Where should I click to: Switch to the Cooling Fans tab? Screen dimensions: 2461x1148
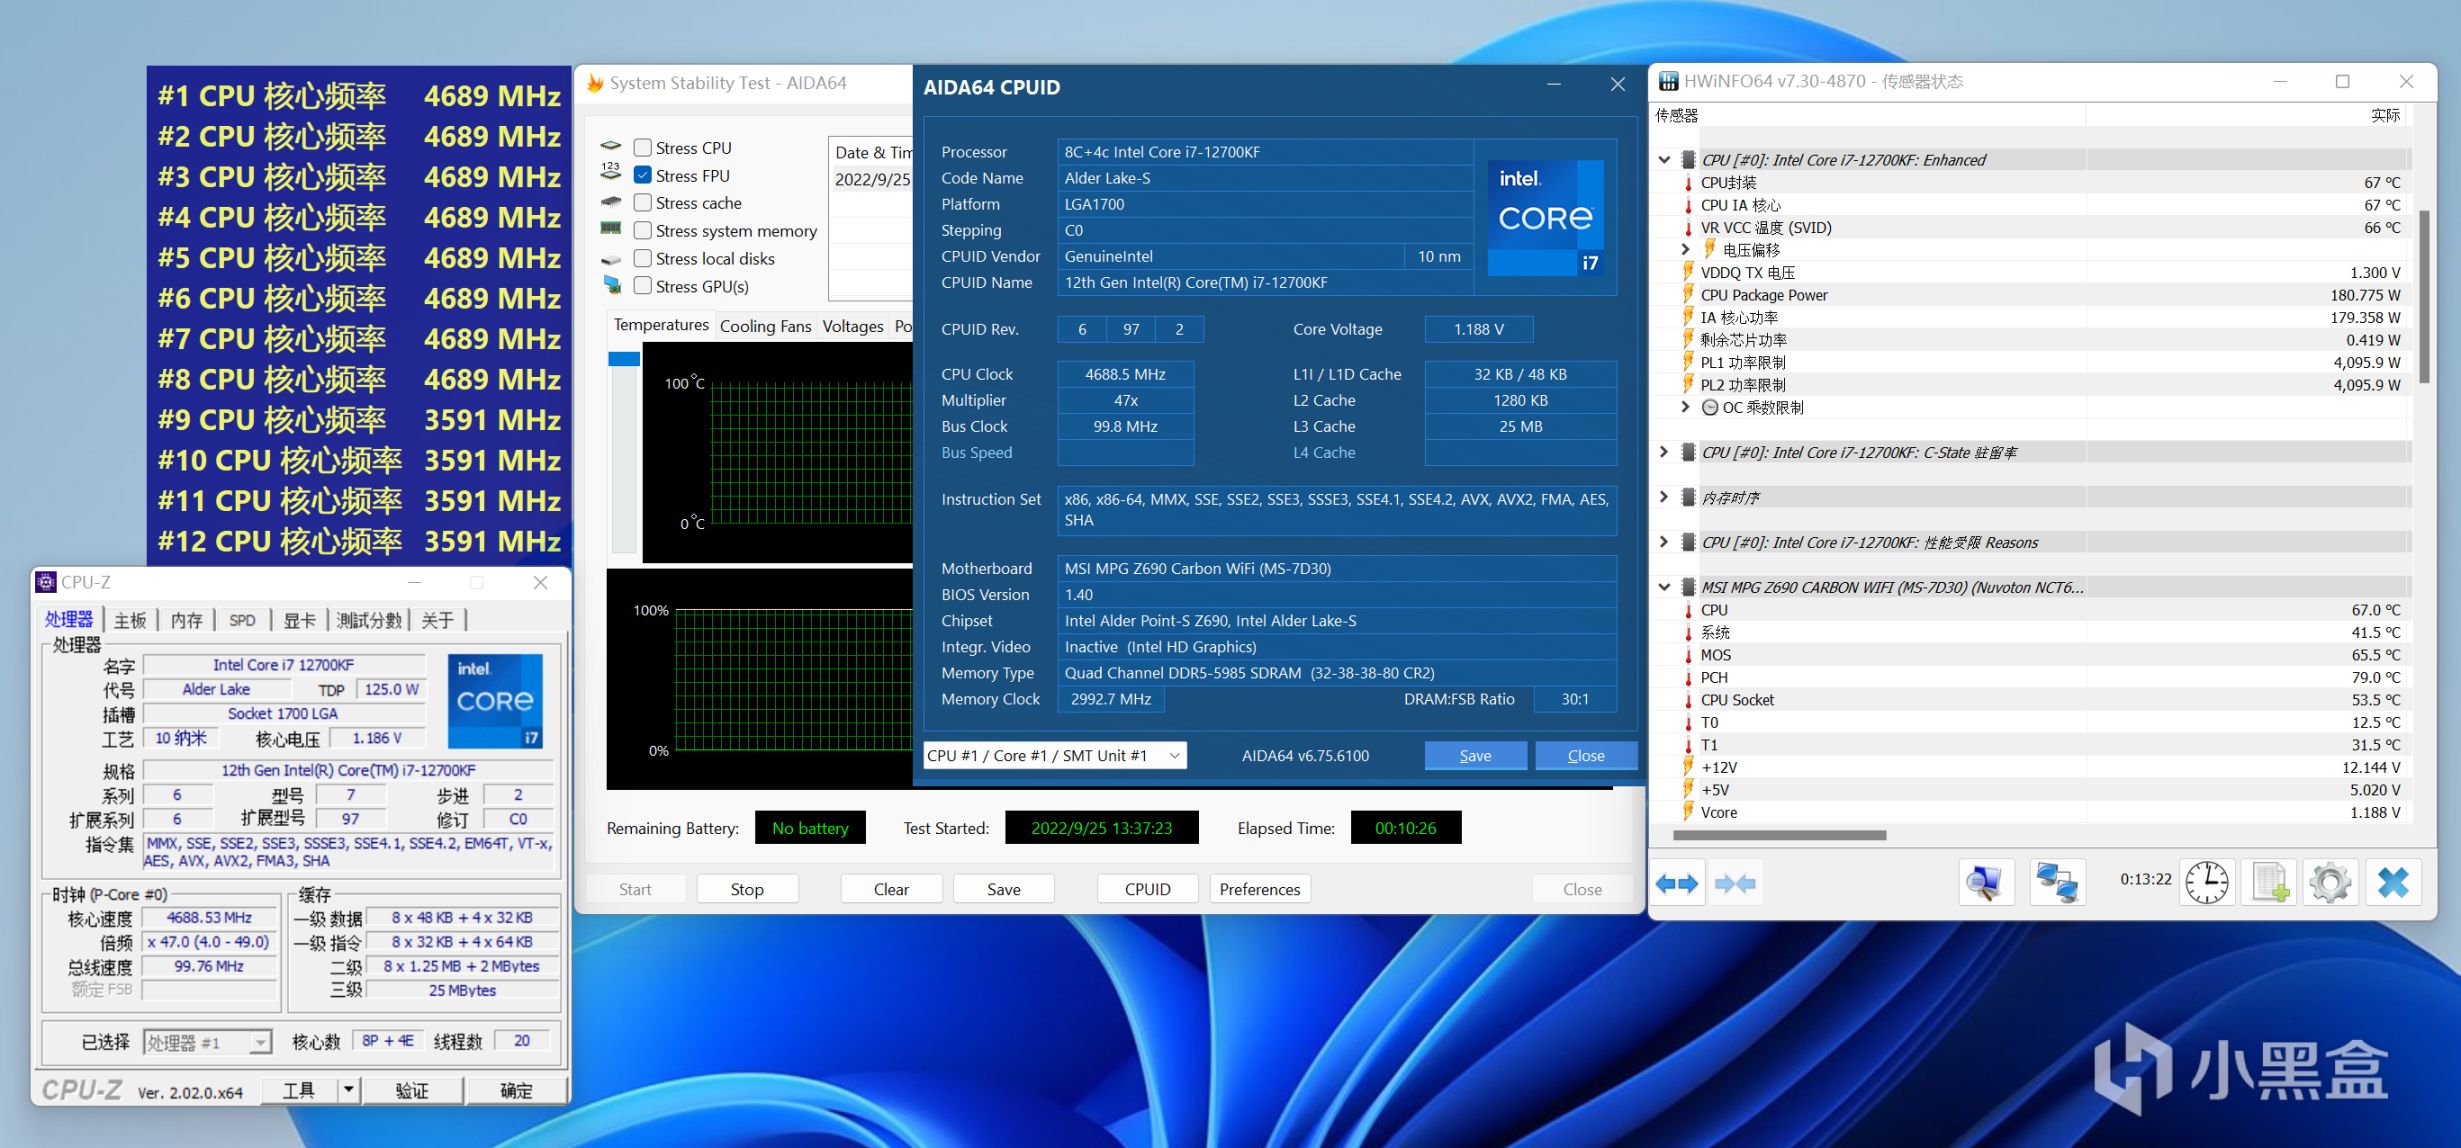tap(765, 326)
